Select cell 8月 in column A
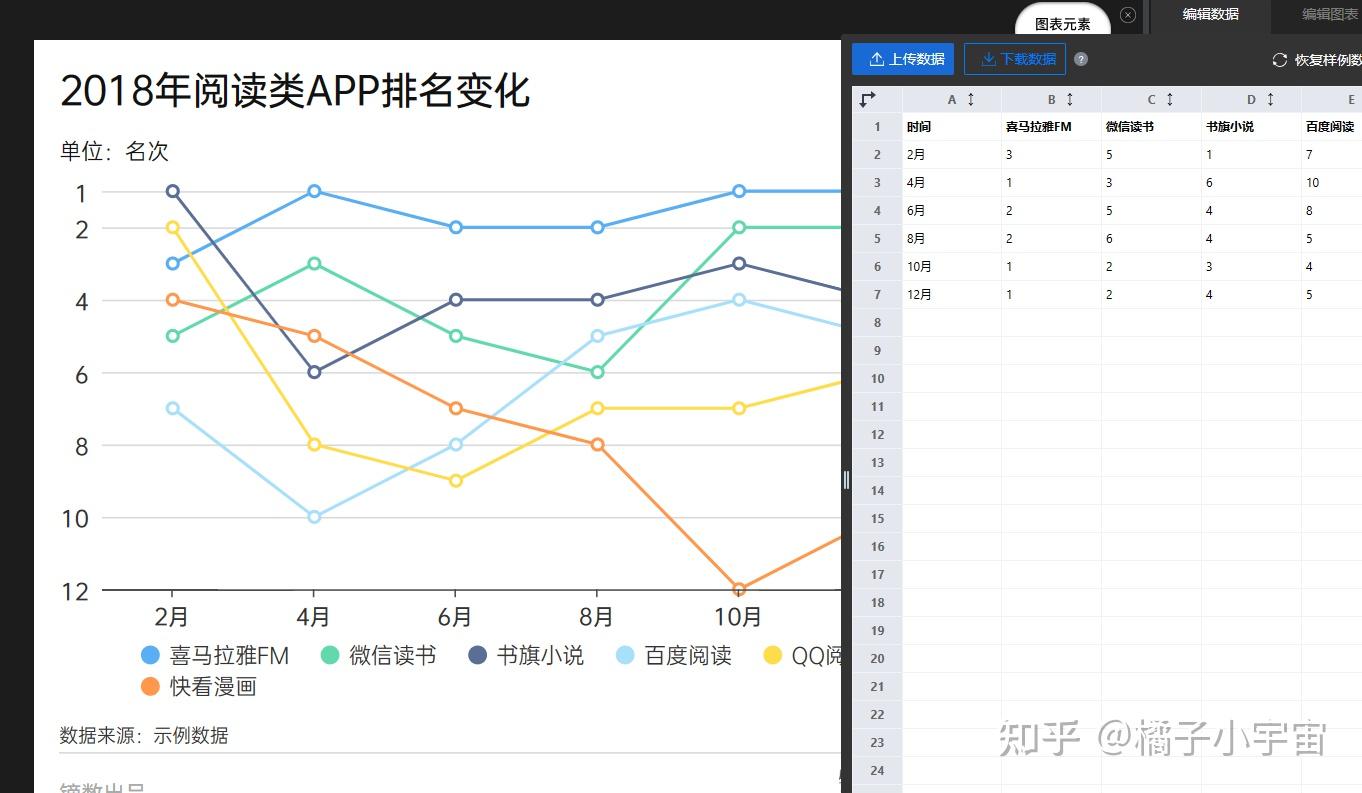Image resolution: width=1362 pixels, height=793 pixels. 951,239
